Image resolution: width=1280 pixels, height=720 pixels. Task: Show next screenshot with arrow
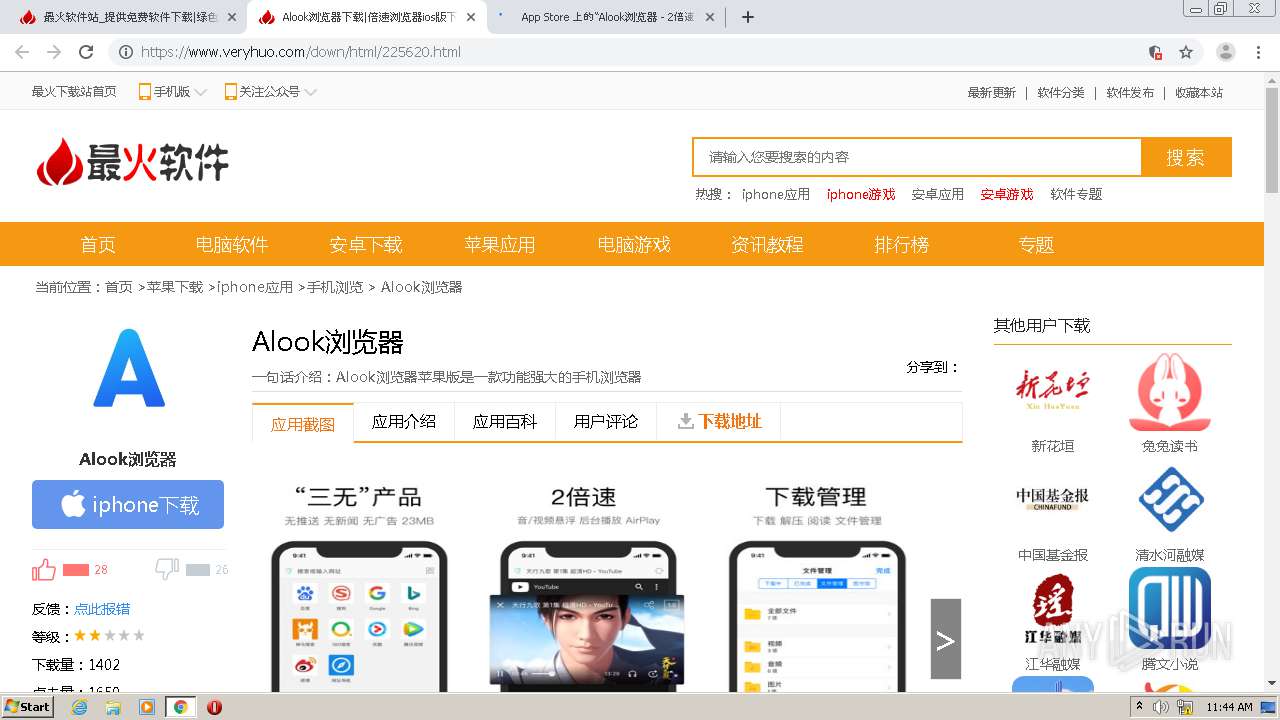945,639
